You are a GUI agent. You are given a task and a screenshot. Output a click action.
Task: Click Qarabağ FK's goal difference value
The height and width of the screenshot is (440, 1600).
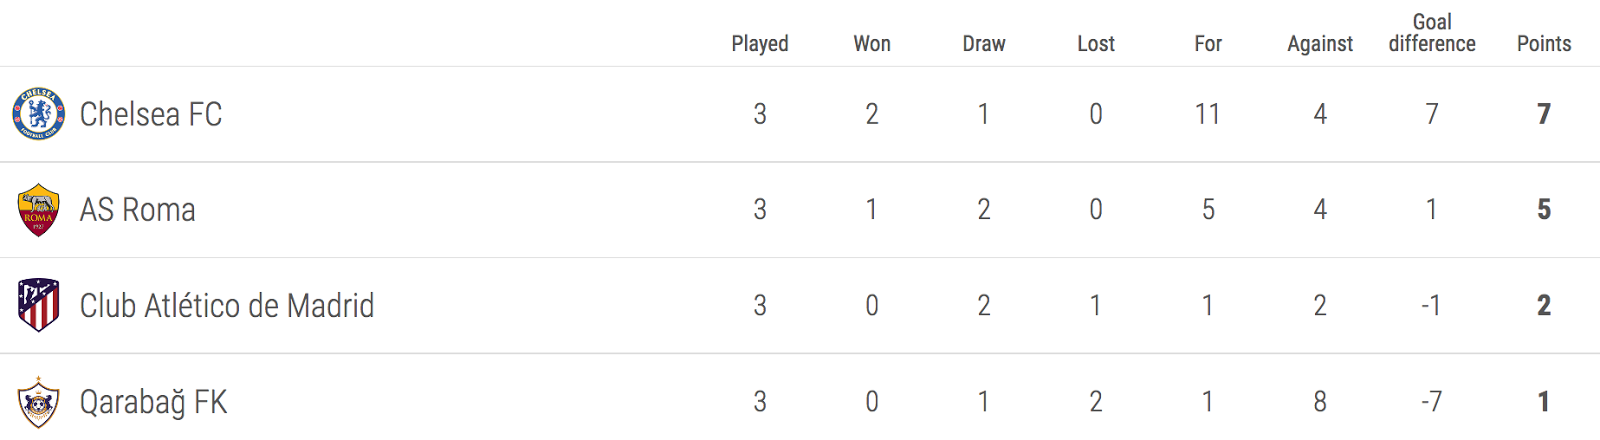(1432, 402)
